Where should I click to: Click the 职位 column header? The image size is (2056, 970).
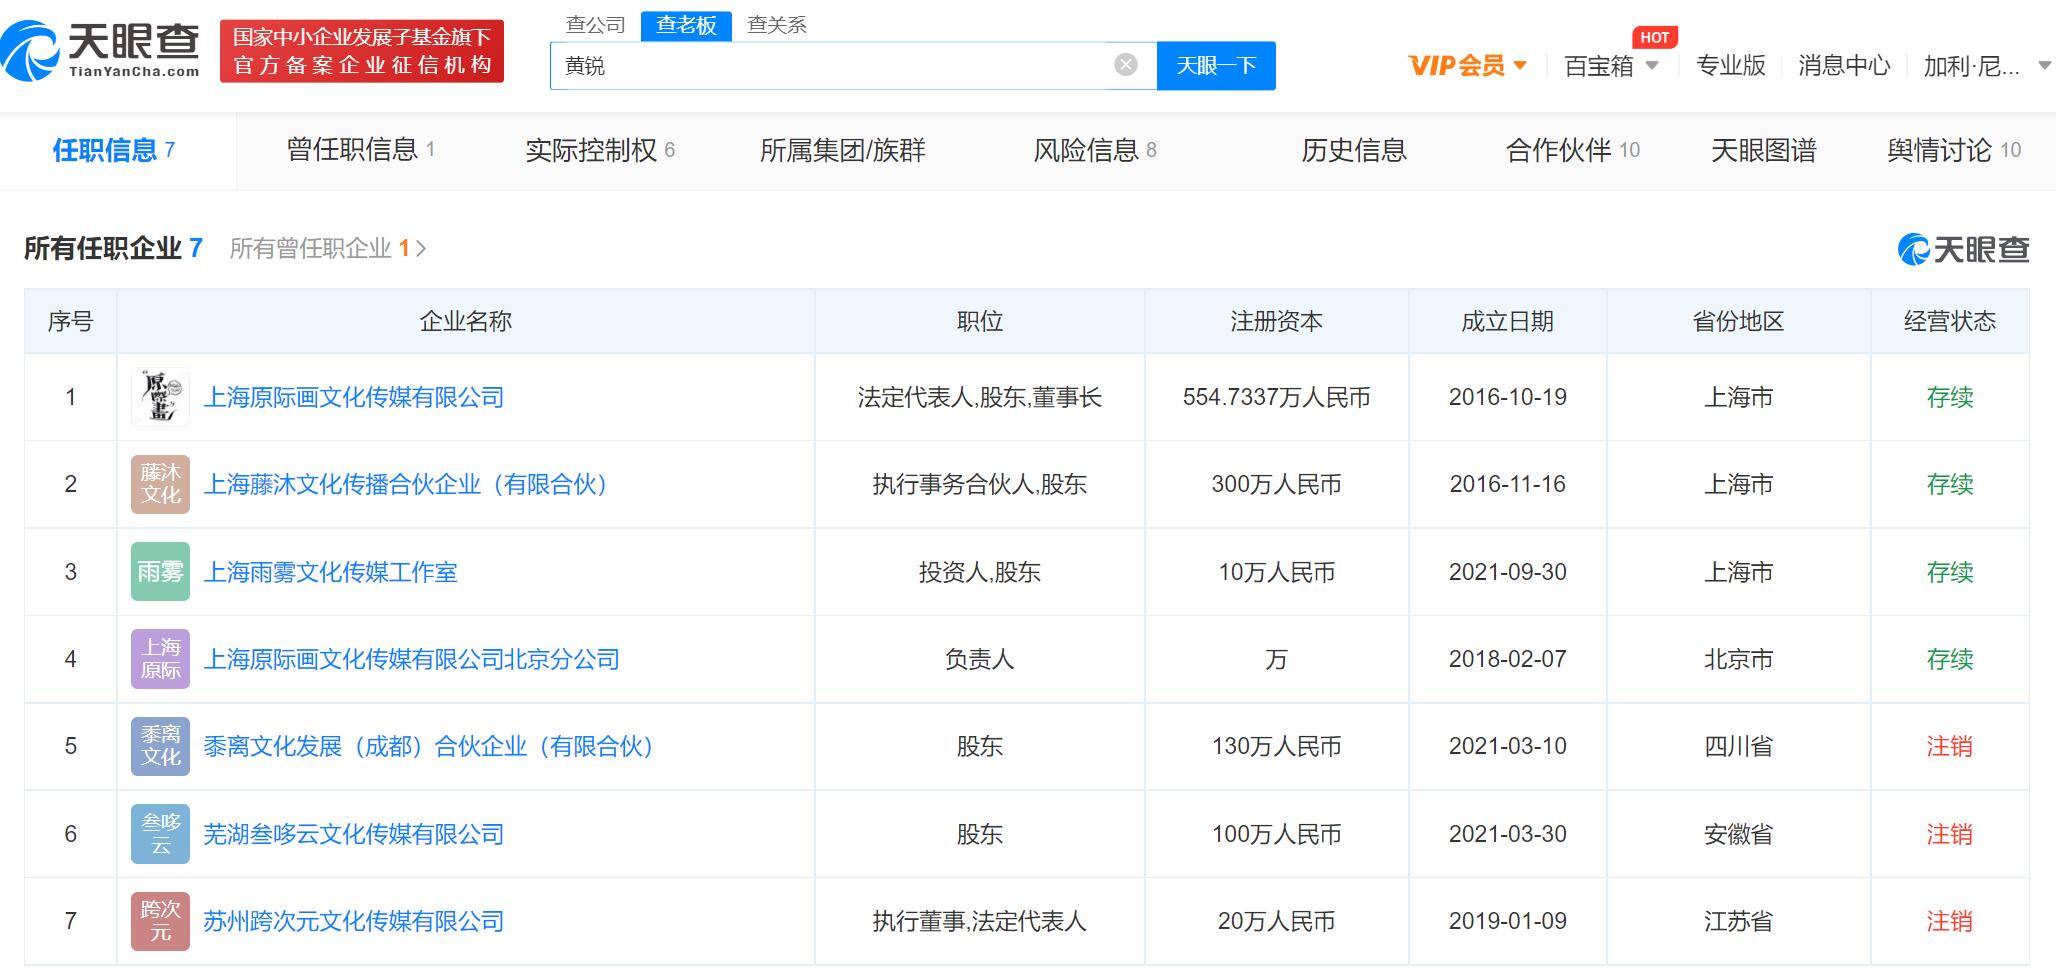click(979, 321)
